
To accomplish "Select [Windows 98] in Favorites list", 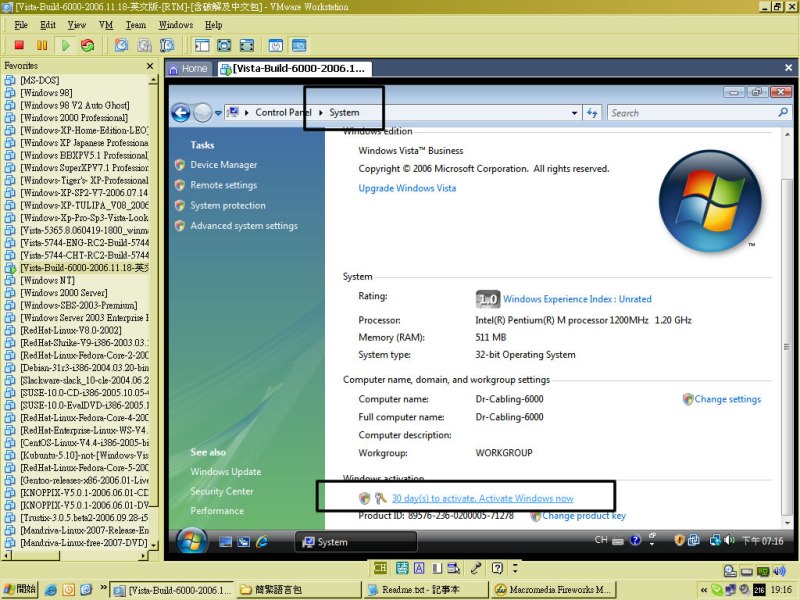I will 46,92.
